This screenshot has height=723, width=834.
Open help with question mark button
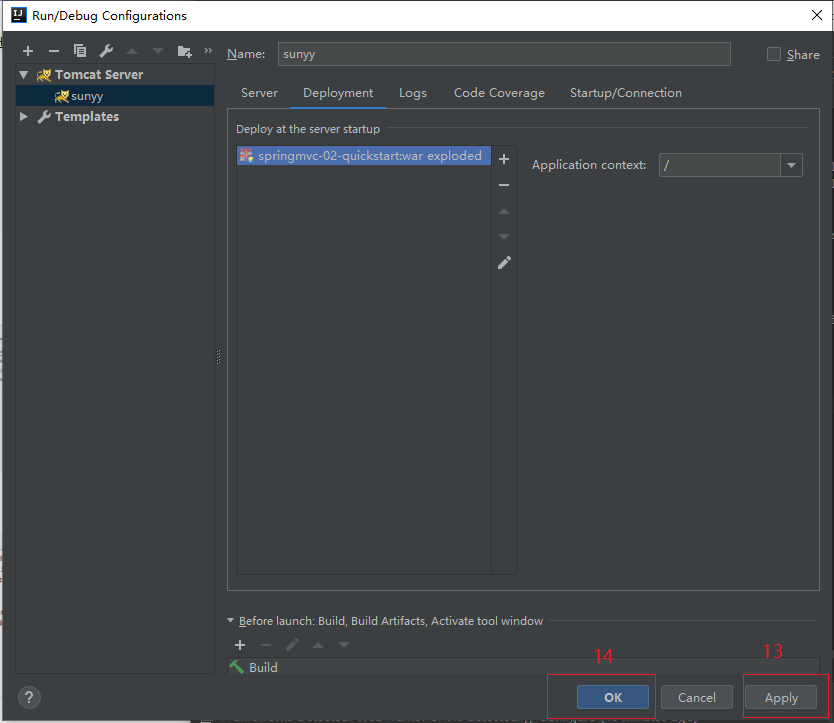30,698
